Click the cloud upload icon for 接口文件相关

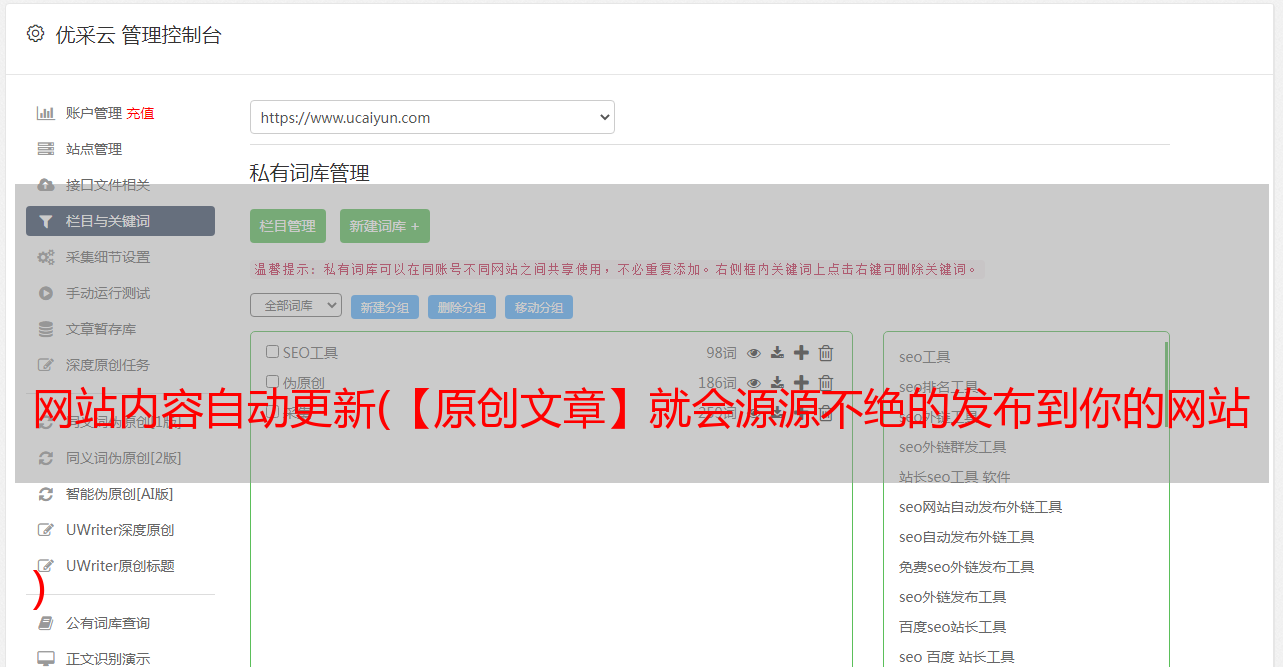[45, 185]
